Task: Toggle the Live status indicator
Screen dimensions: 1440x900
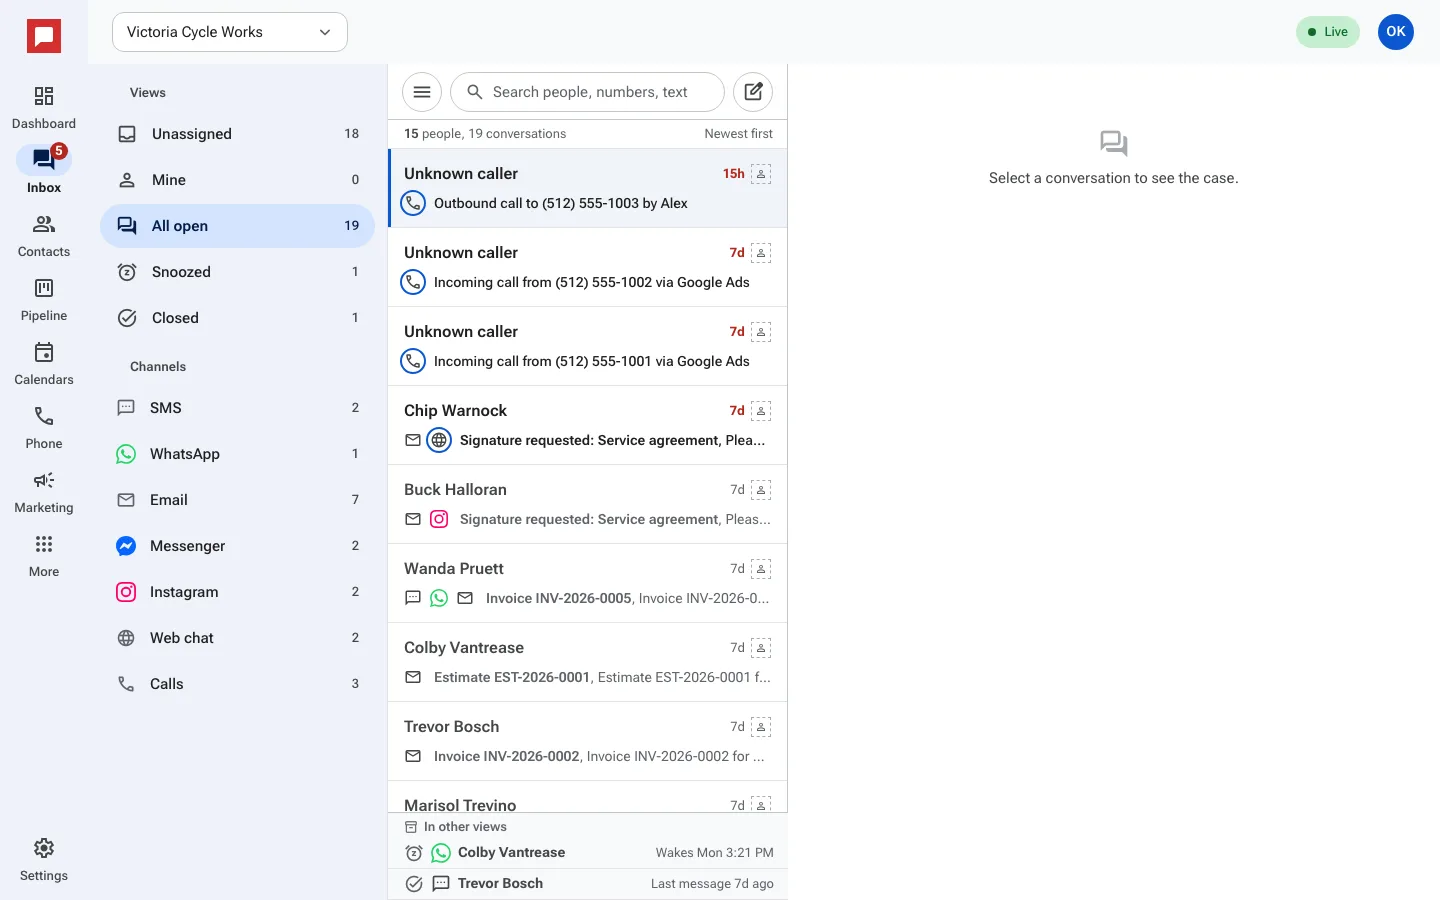Action: pos(1328,32)
